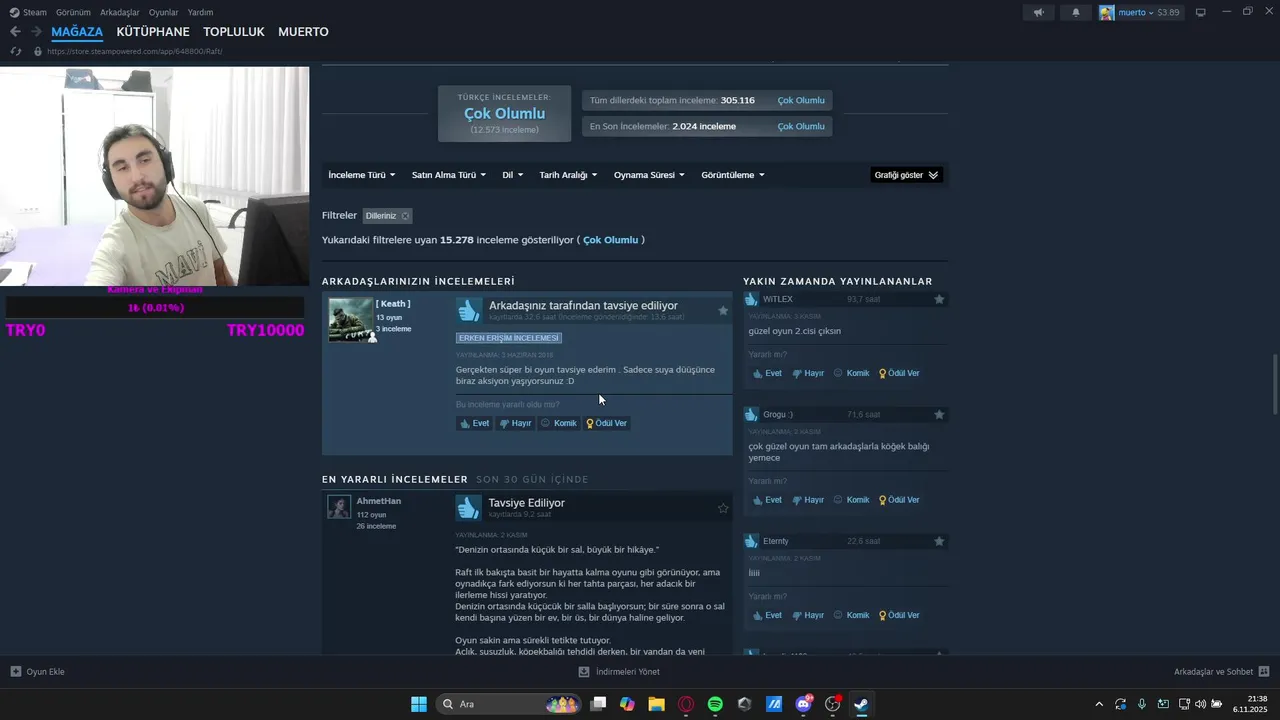Open the Arkadaşlar menu
1280x720 pixels.
click(120, 12)
